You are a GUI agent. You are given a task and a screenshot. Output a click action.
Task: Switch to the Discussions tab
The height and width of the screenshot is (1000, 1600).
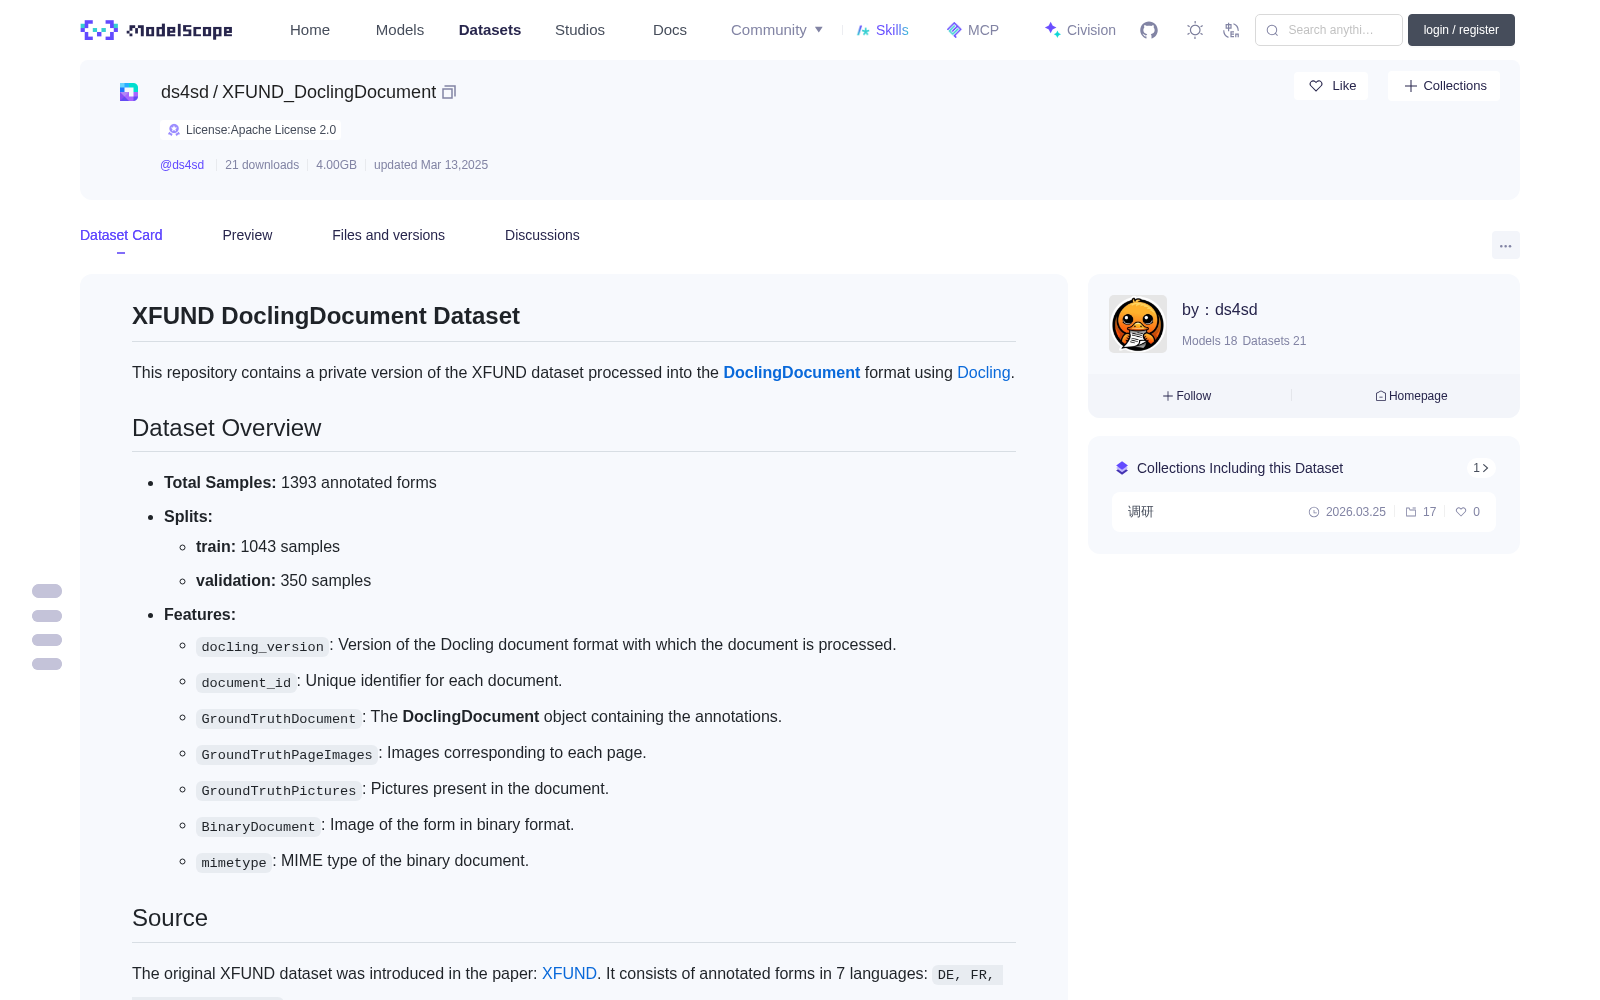(542, 235)
